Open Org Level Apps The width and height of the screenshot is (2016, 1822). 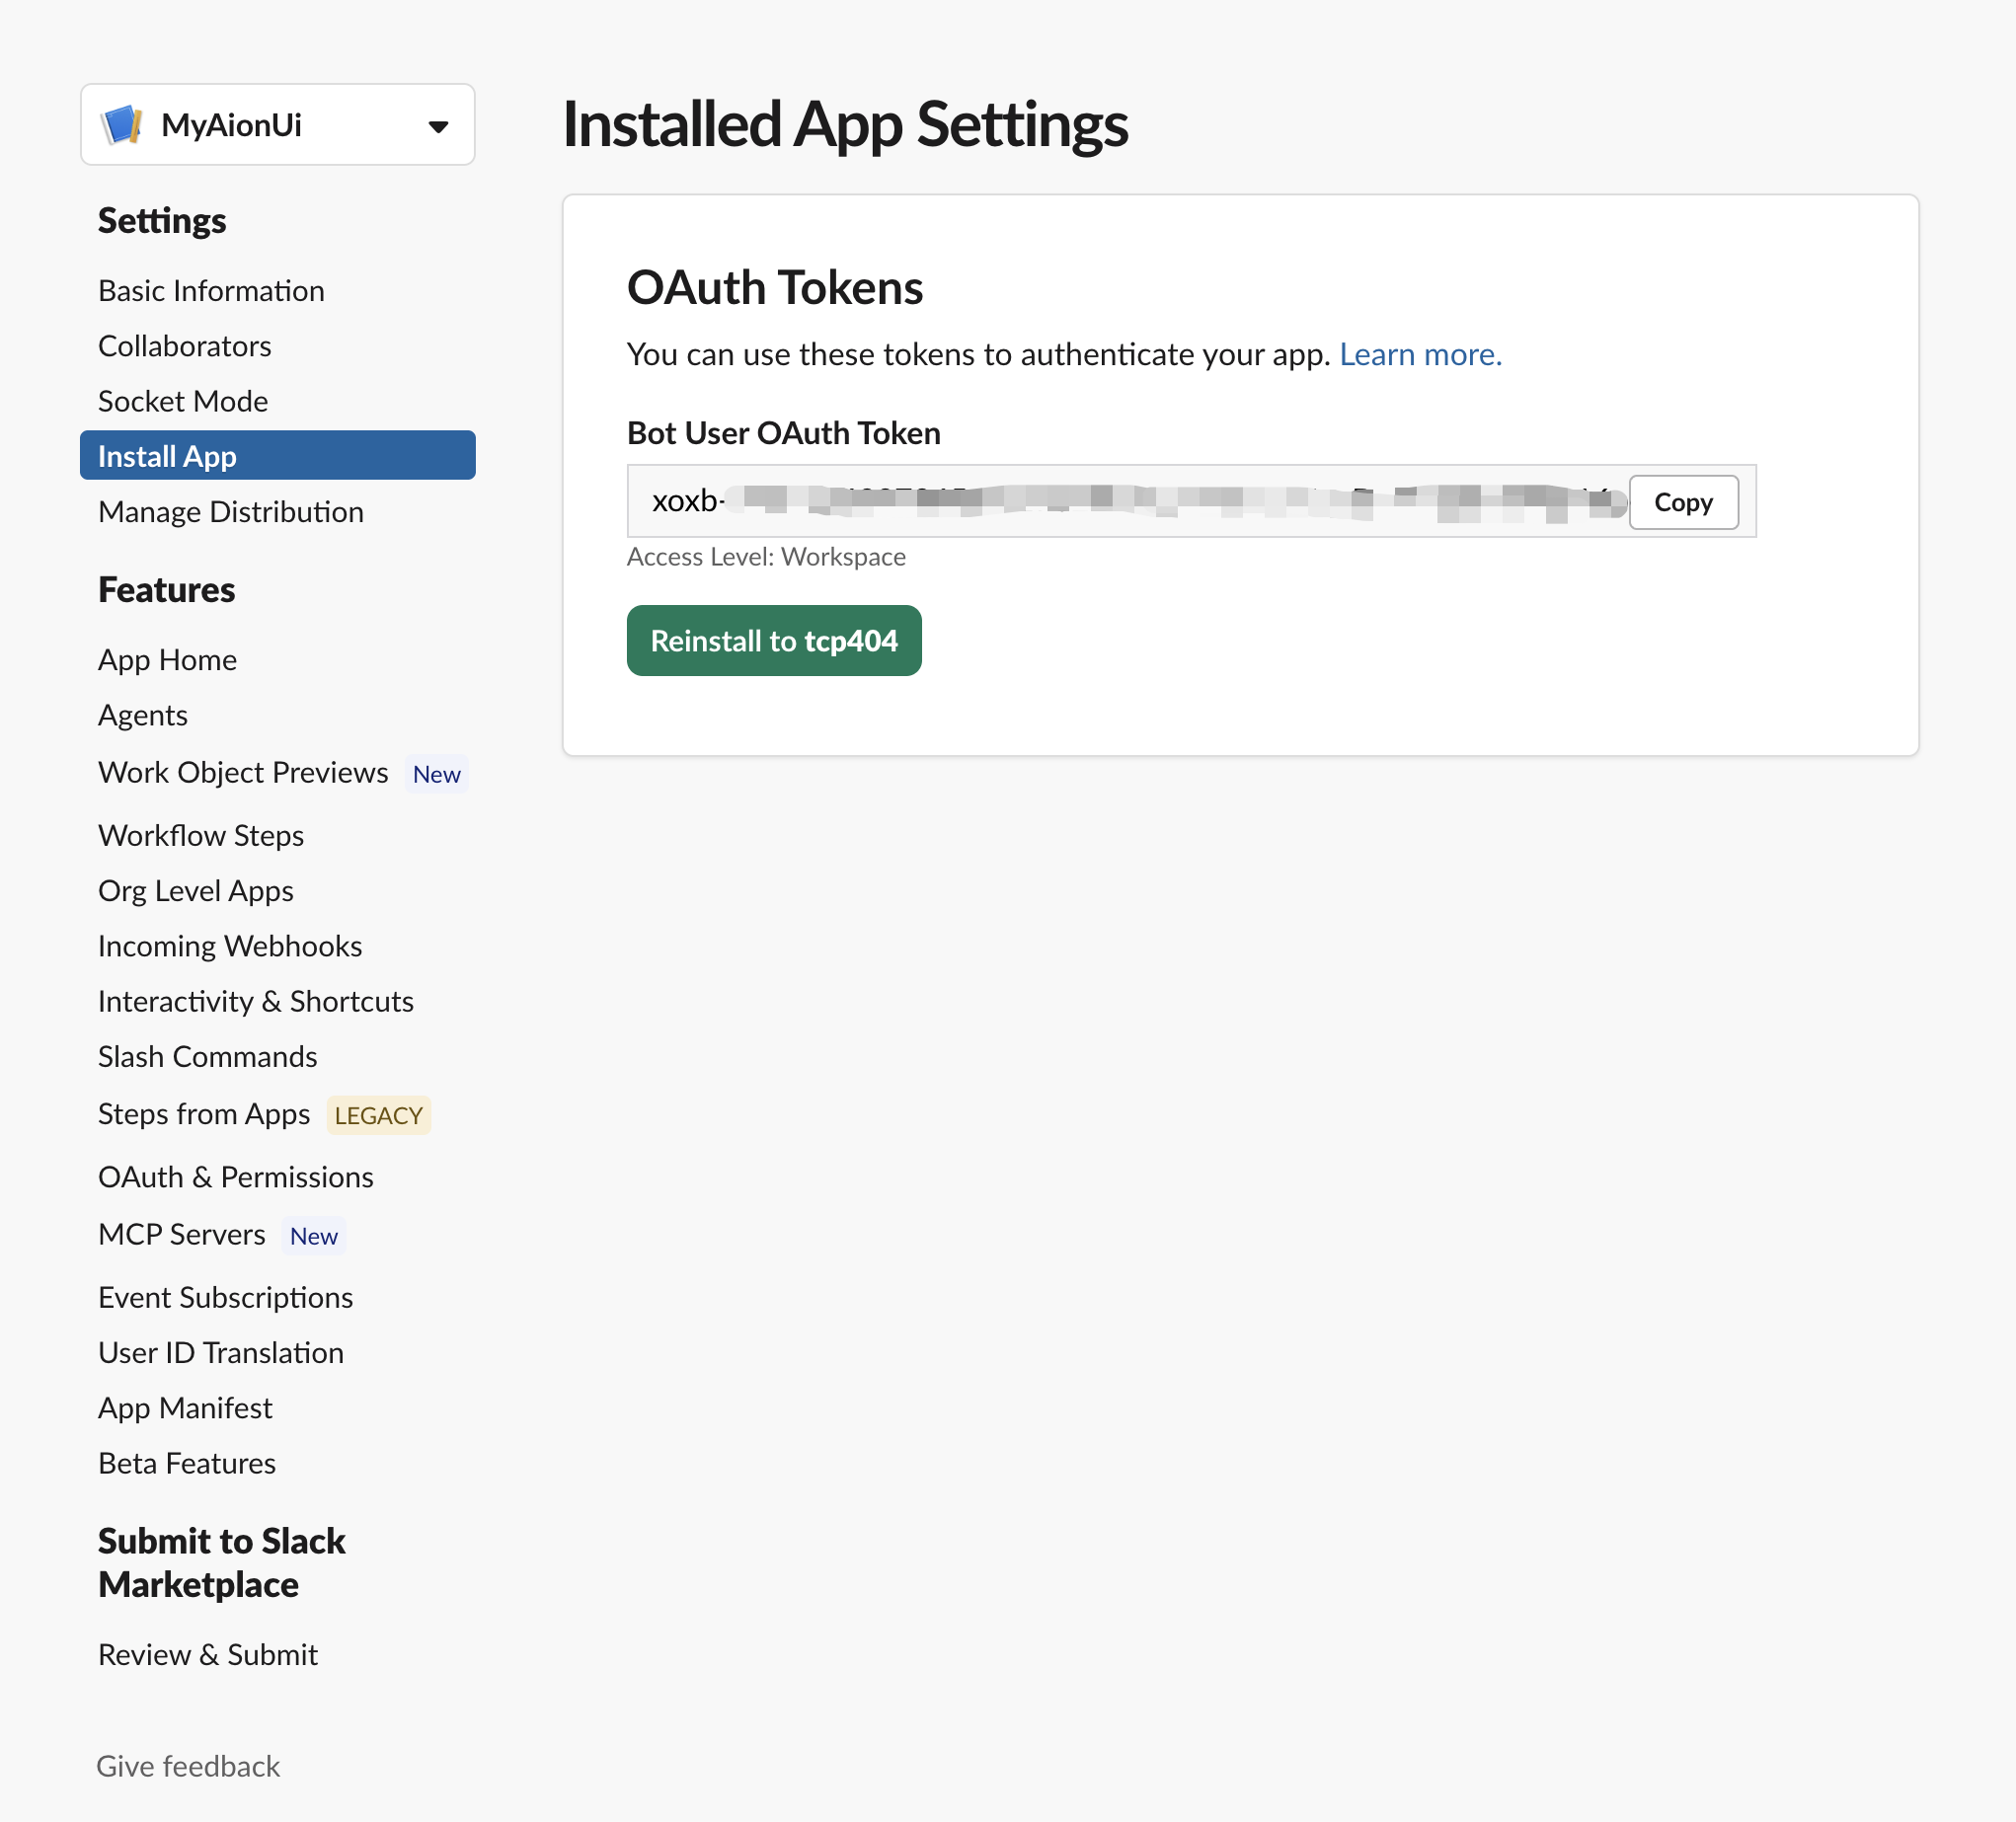[196, 891]
